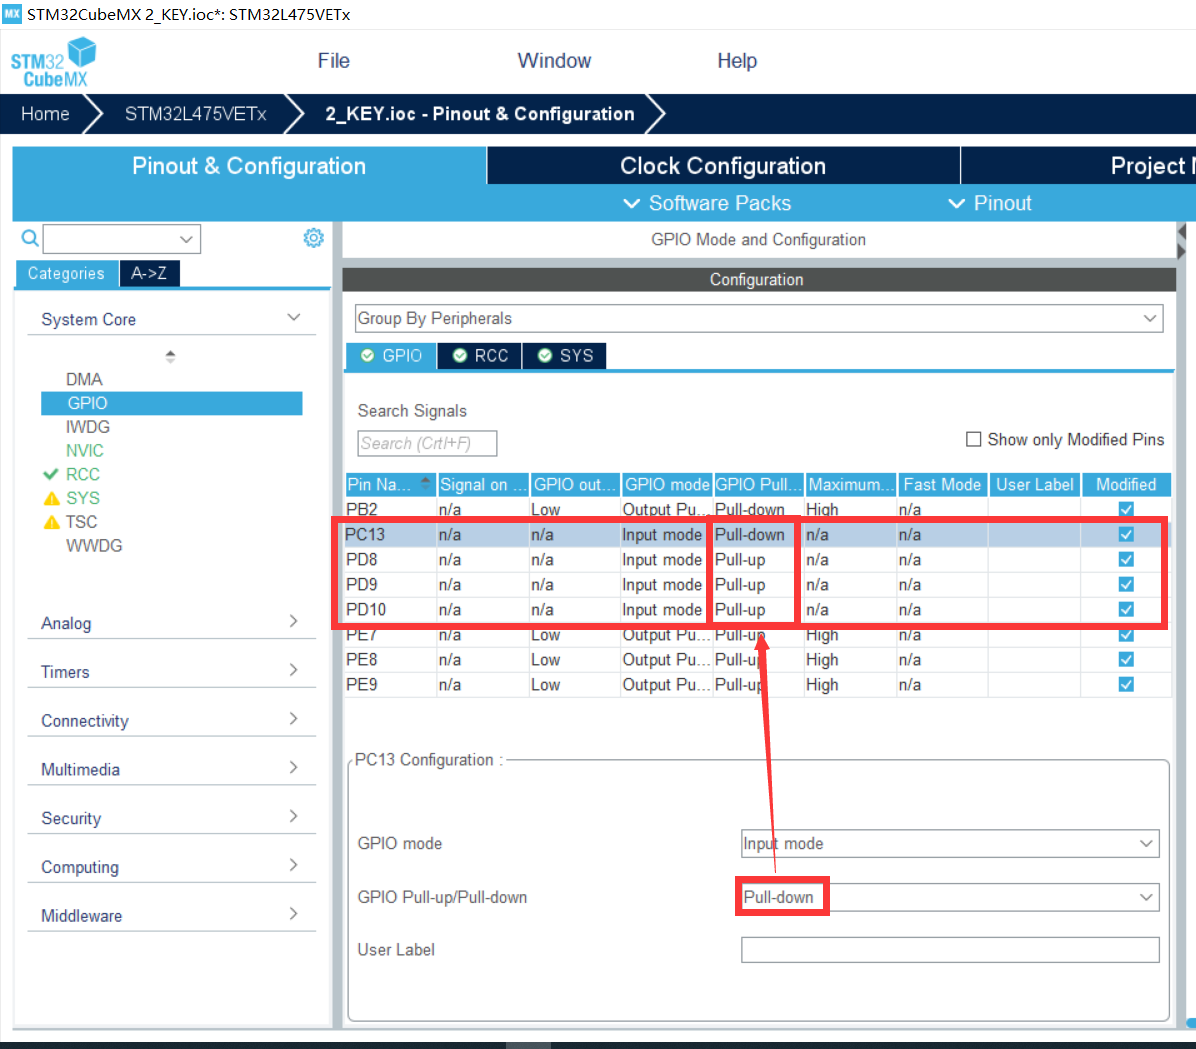Toggle the Modified checkbox for PB2
Viewport: 1196px width, 1049px height.
point(1126,509)
